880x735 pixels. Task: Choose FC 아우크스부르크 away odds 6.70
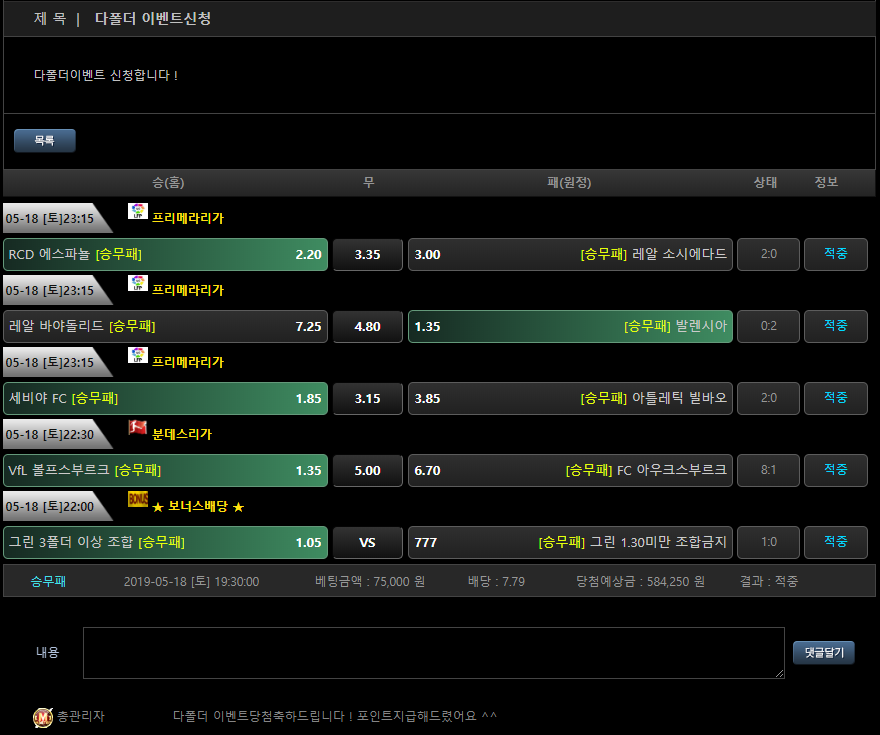pyautogui.click(x=570, y=471)
